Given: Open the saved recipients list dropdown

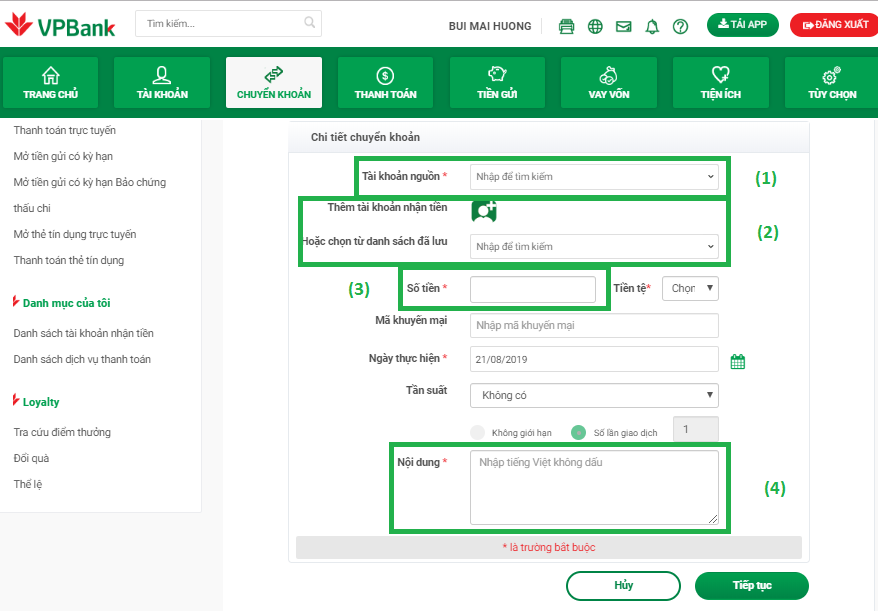Looking at the screenshot, I should click(x=594, y=246).
